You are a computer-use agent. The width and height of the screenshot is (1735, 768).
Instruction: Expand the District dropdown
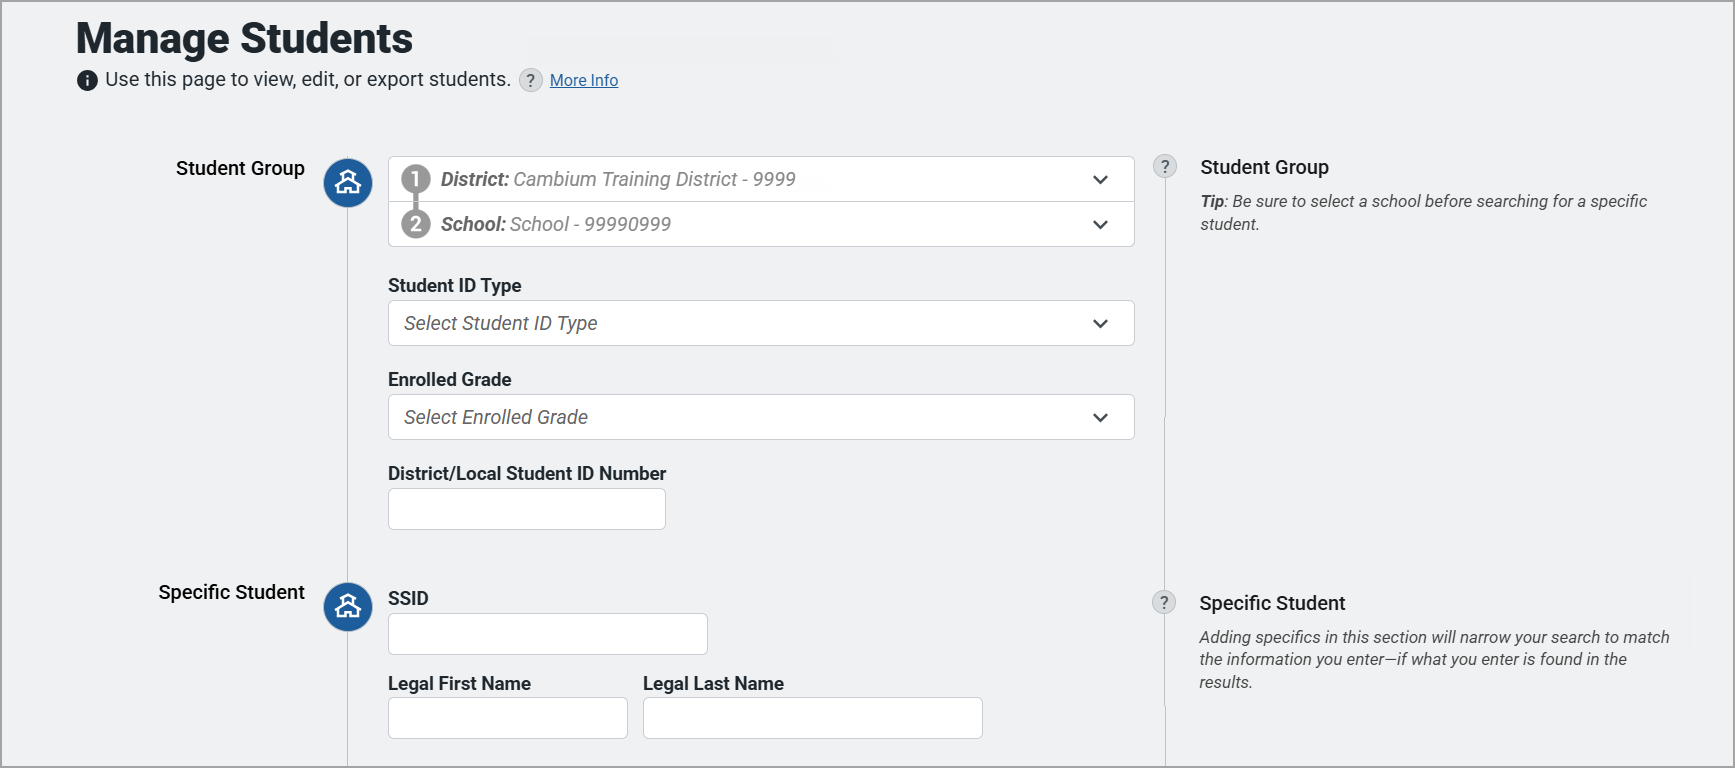coord(1100,180)
